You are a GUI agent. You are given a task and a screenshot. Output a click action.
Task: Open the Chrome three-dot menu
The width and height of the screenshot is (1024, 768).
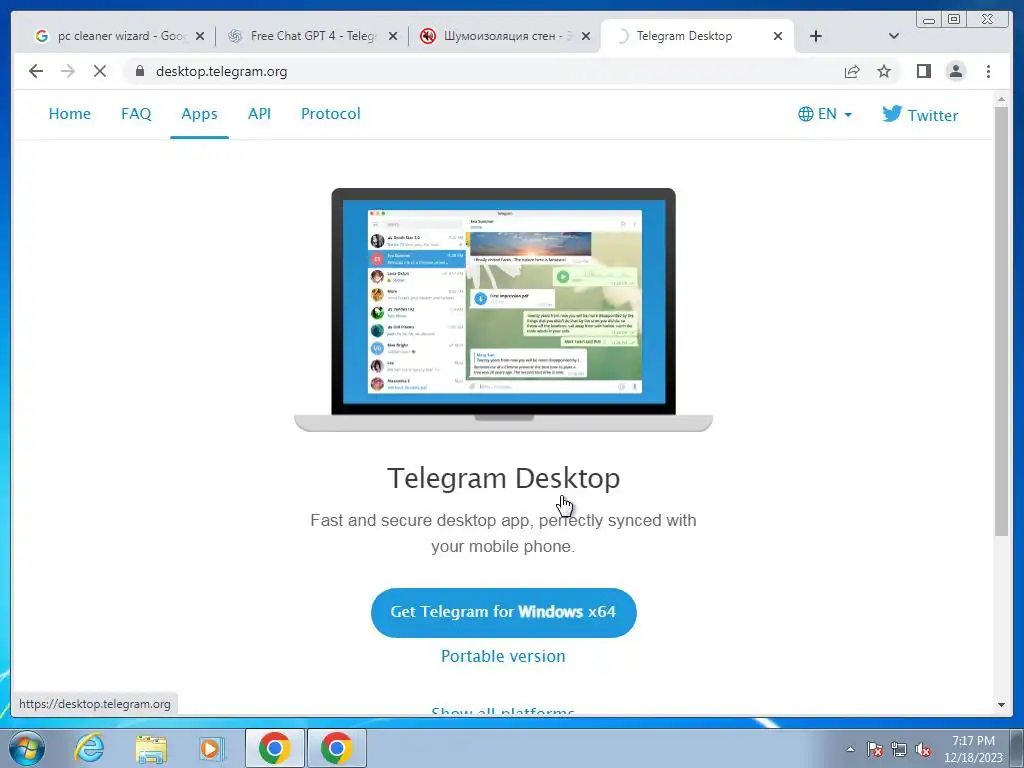[x=988, y=71]
